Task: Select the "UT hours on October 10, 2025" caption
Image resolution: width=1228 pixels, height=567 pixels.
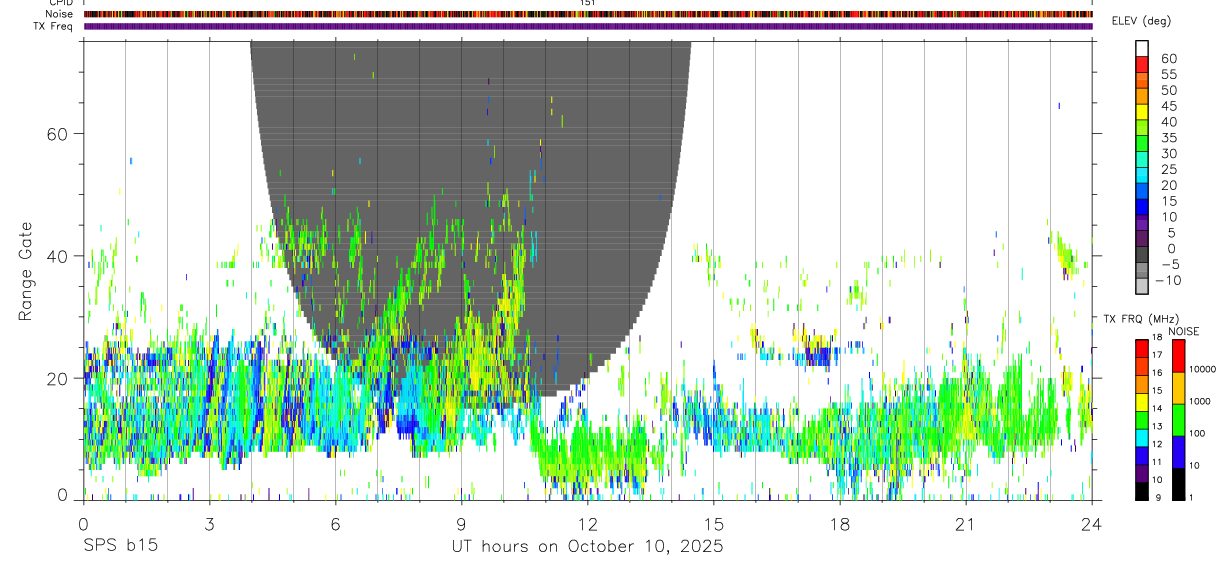Action: pos(588,546)
